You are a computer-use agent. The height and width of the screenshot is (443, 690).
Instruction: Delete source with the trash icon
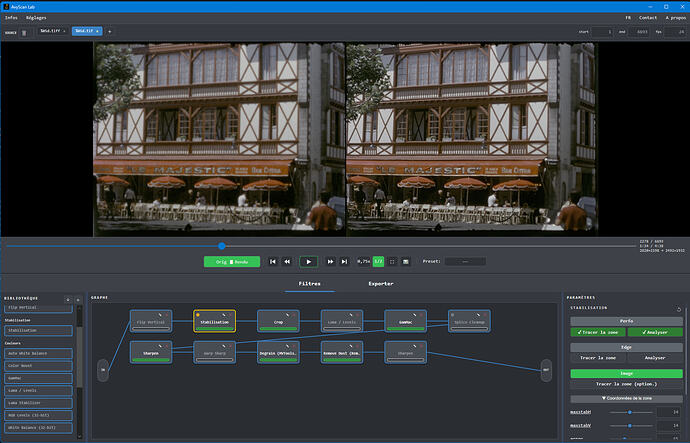click(x=24, y=33)
